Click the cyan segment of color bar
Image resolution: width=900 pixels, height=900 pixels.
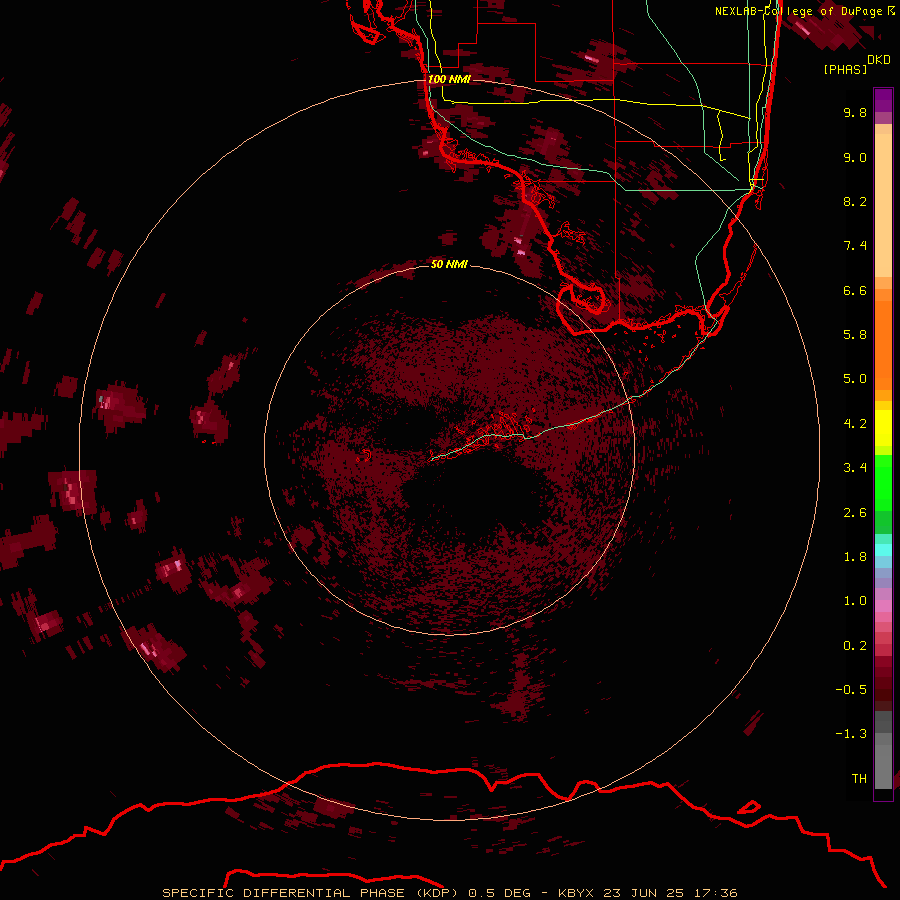click(883, 550)
